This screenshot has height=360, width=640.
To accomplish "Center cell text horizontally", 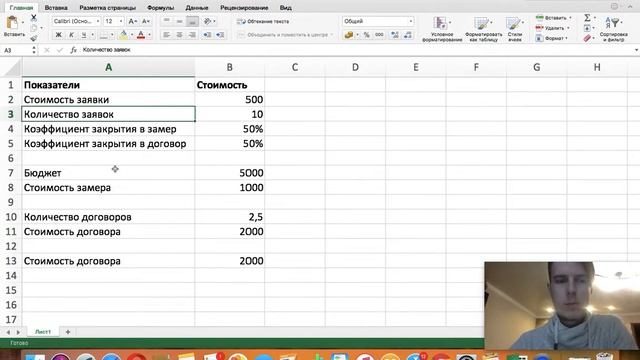I will (x=179, y=35).
